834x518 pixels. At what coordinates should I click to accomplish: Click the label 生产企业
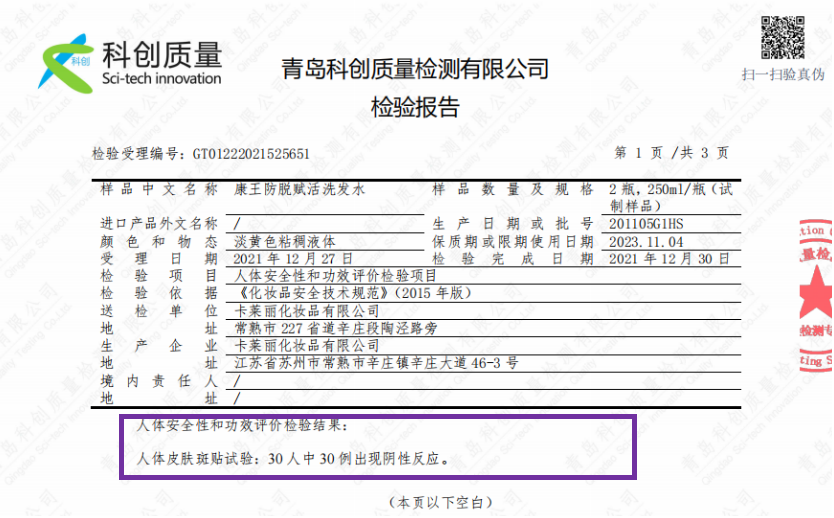click(159, 346)
